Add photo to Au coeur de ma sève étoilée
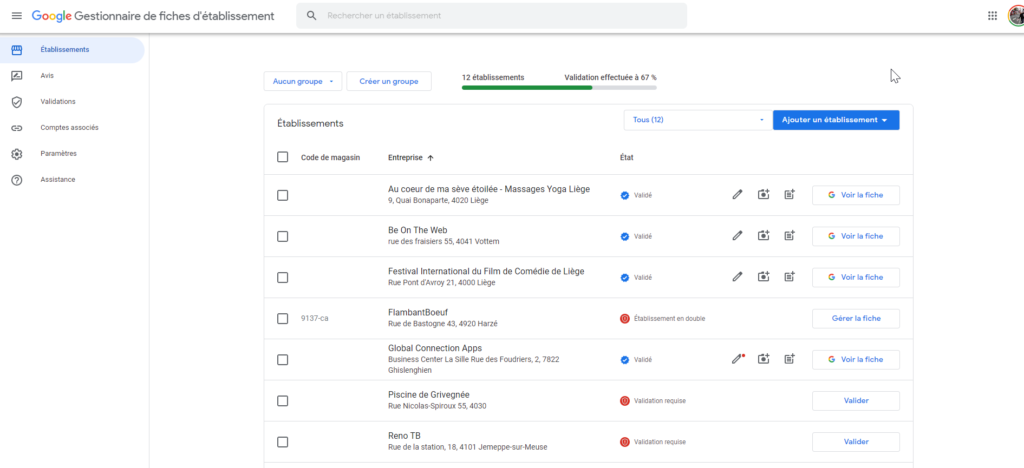 point(763,195)
